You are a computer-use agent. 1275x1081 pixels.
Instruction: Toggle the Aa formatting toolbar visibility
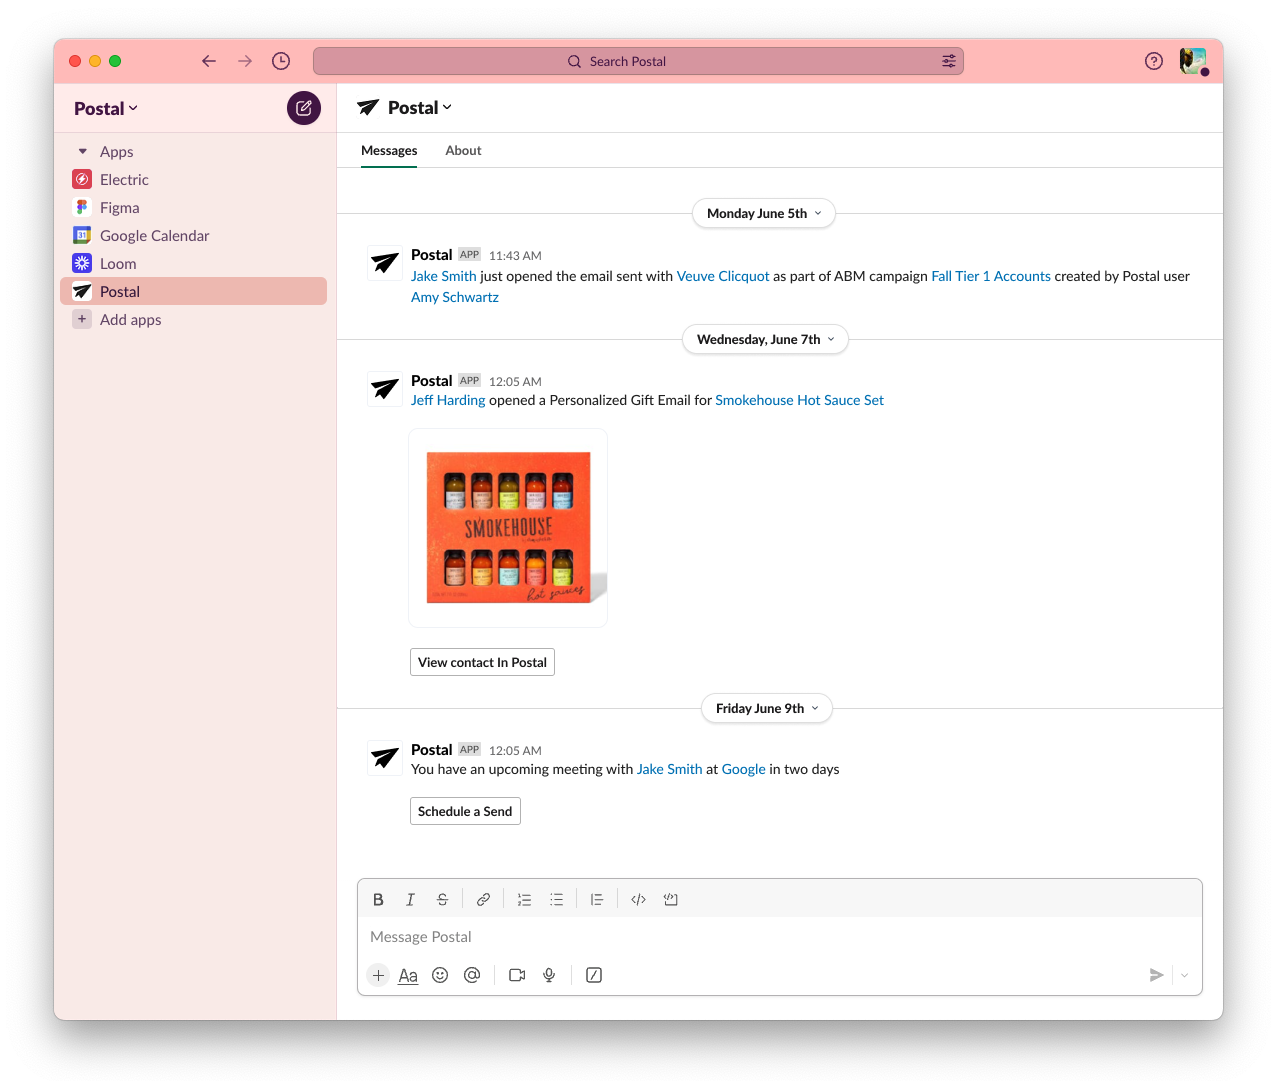(408, 975)
